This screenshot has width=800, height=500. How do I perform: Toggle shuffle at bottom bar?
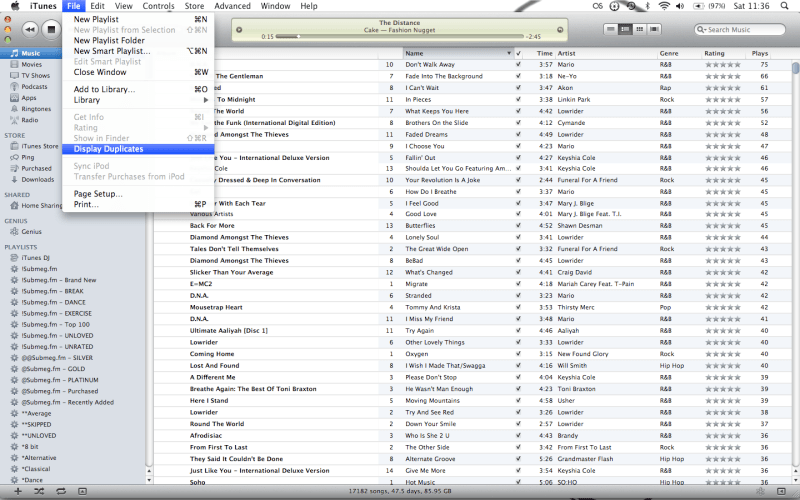(39, 492)
